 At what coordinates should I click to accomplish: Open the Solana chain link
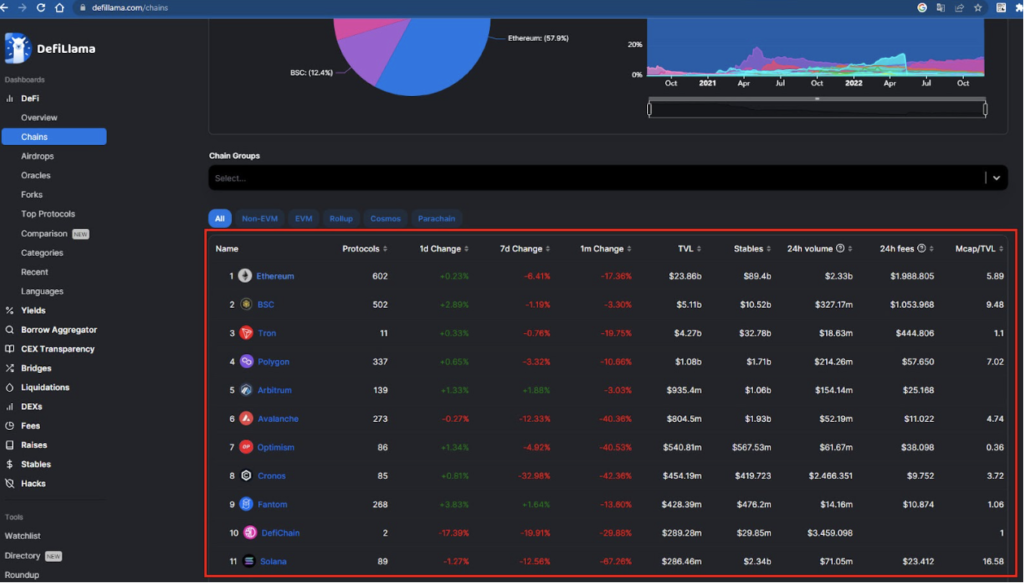(273, 561)
